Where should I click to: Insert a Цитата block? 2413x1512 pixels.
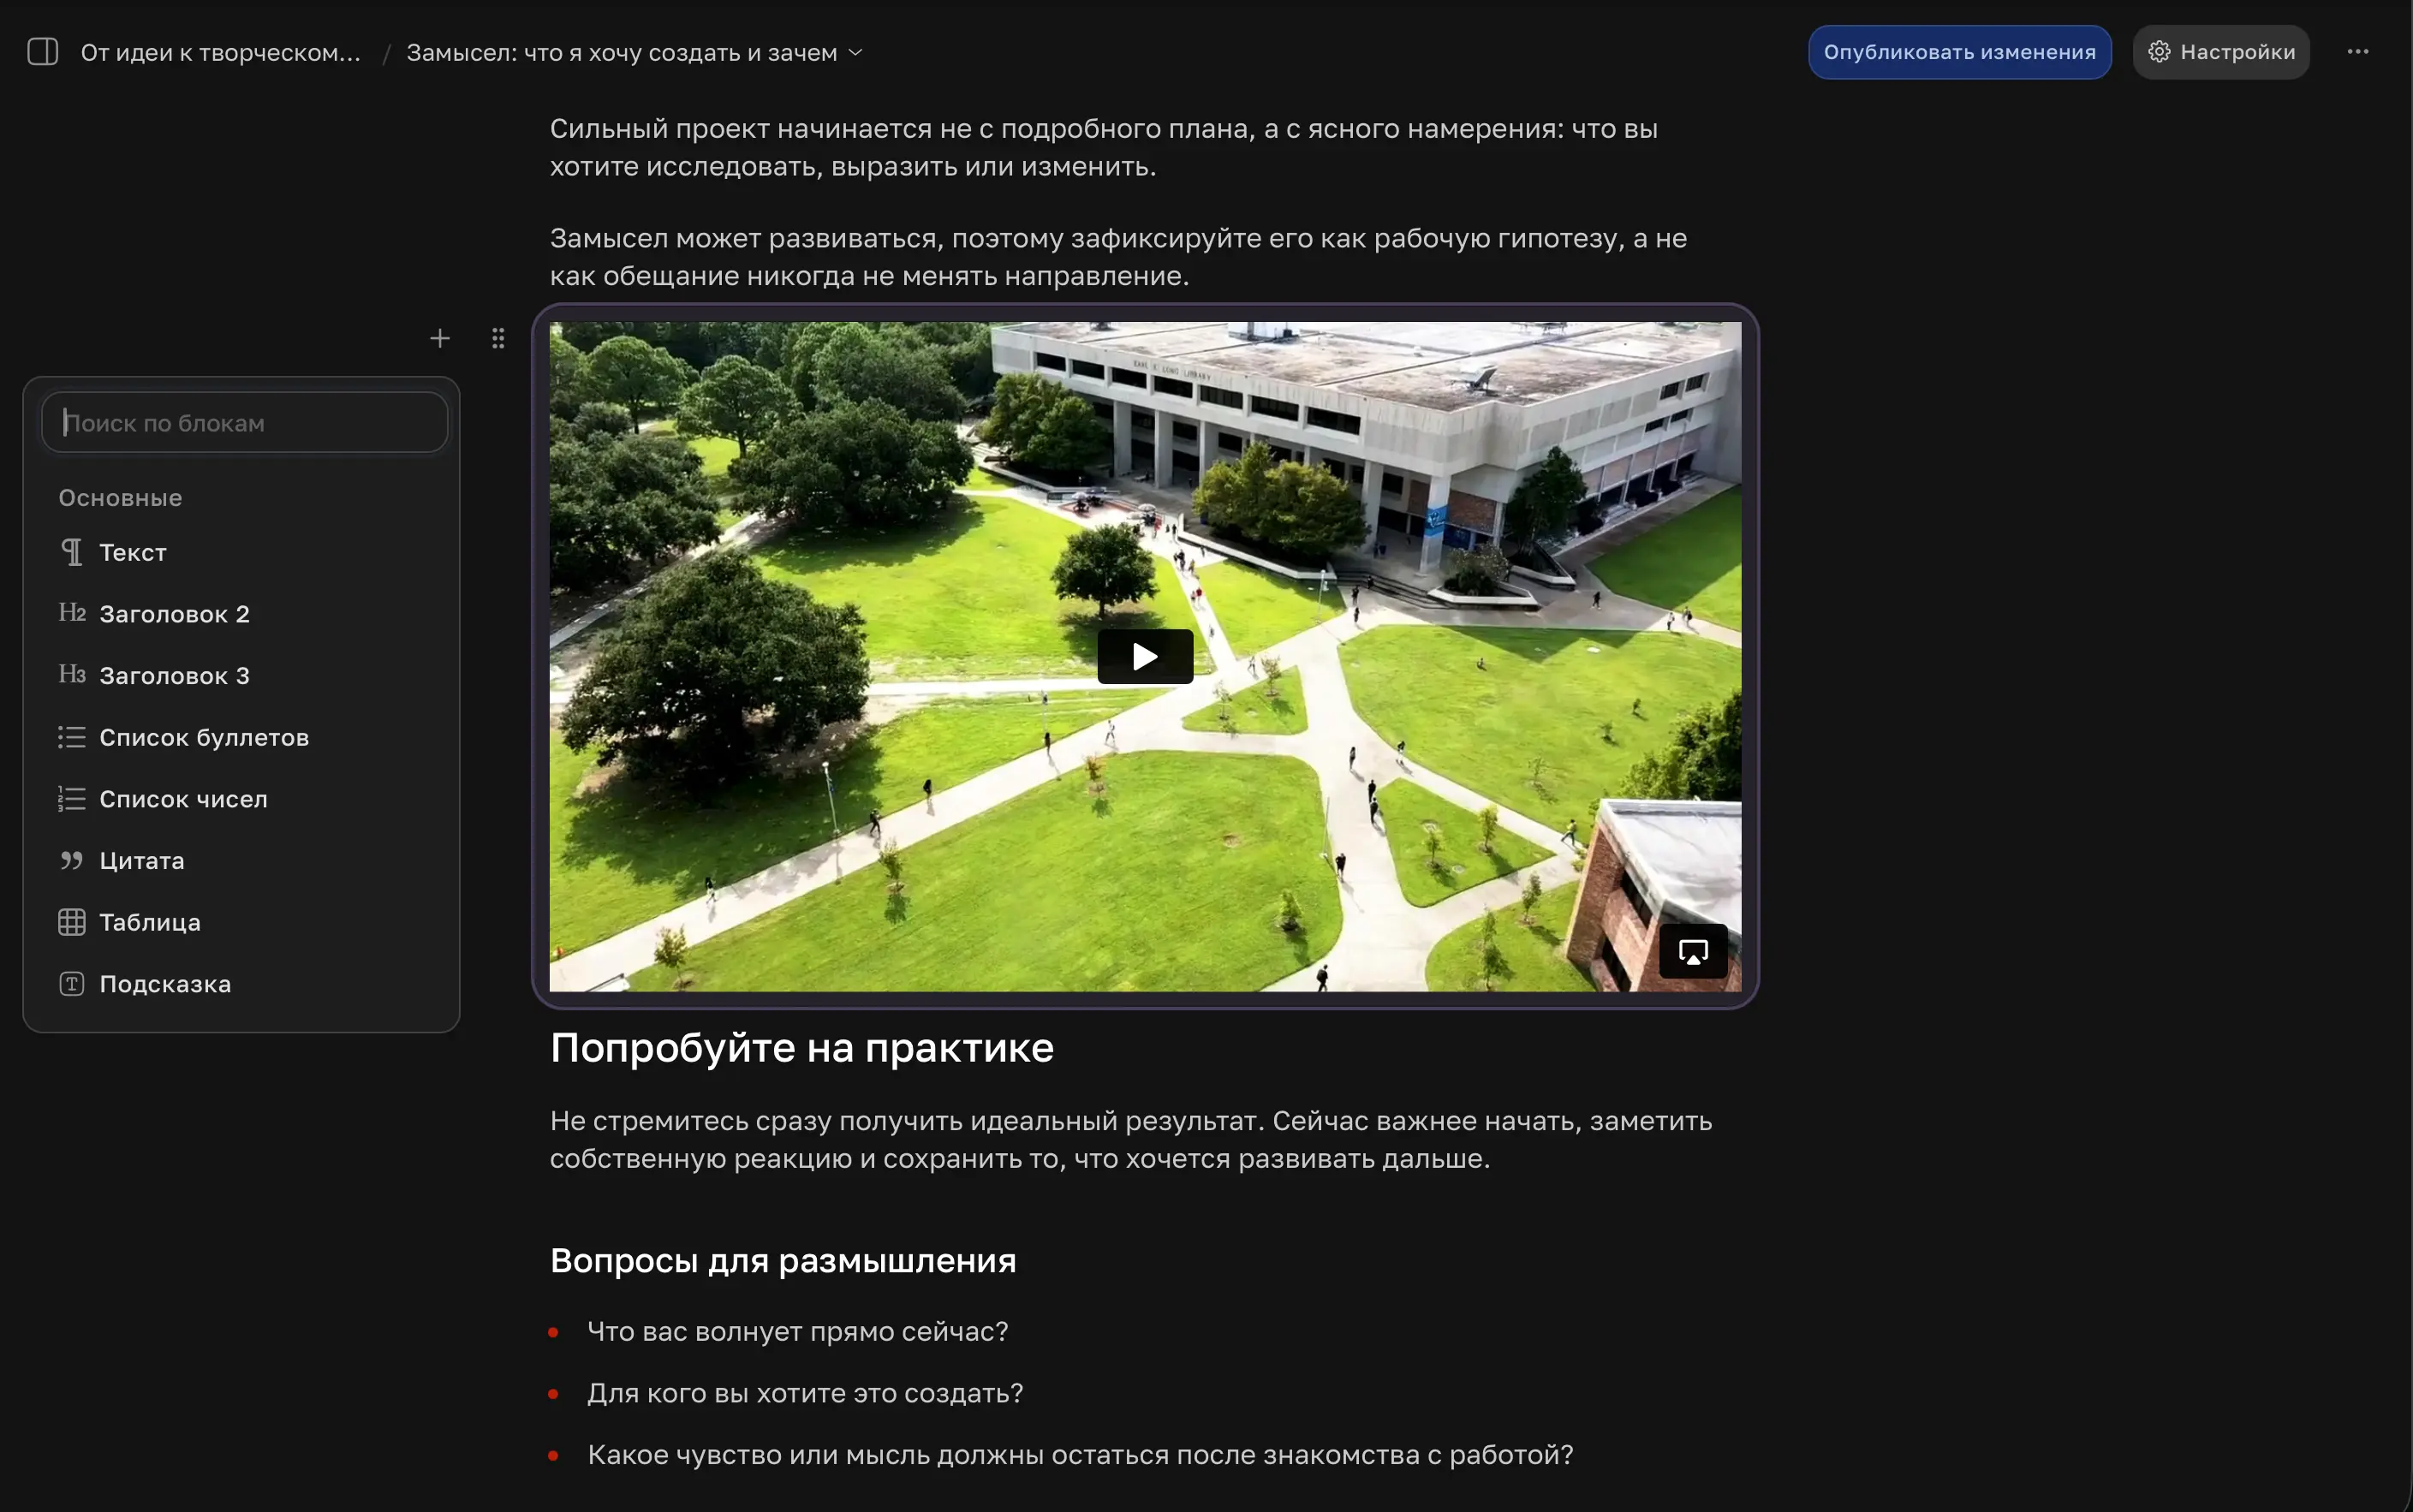coord(241,861)
